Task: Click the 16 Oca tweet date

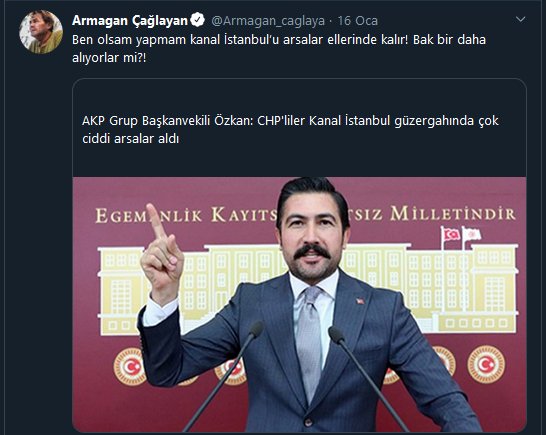Action: (358, 21)
